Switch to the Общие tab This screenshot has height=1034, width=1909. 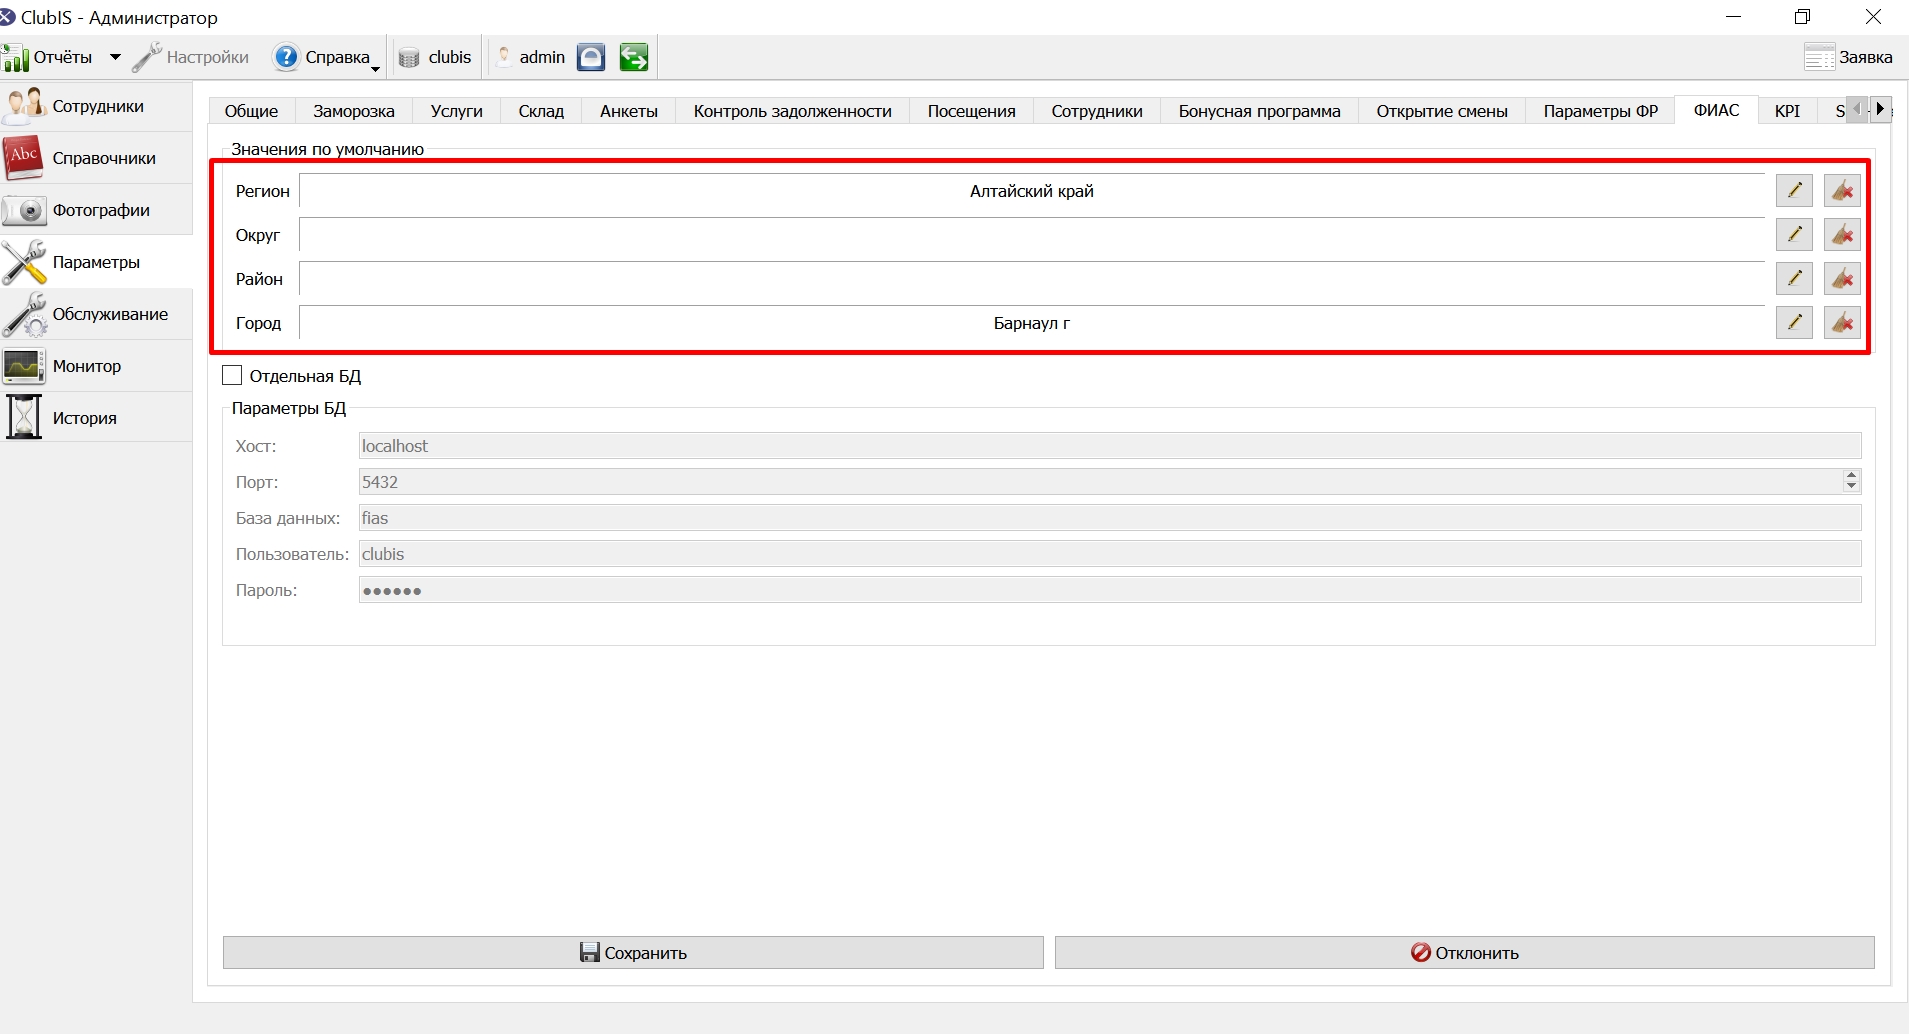click(x=251, y=111)
